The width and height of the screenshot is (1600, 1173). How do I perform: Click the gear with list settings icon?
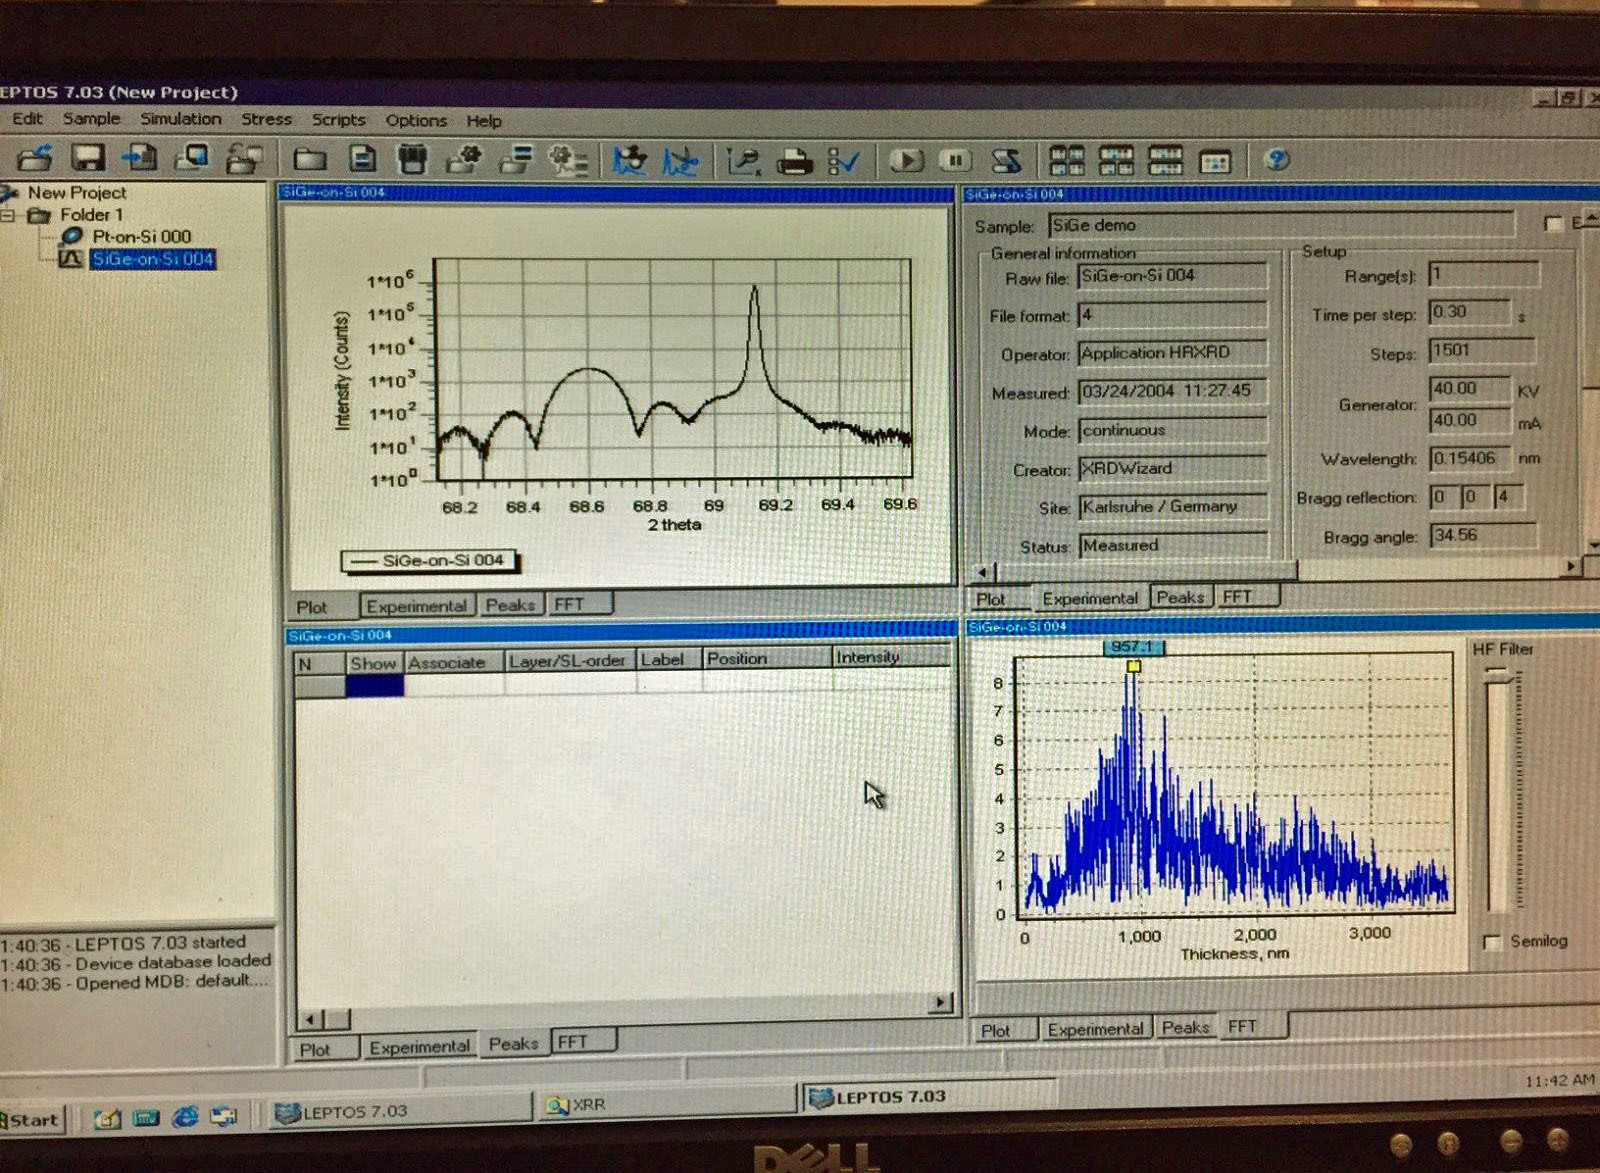[x=568, y=160]
